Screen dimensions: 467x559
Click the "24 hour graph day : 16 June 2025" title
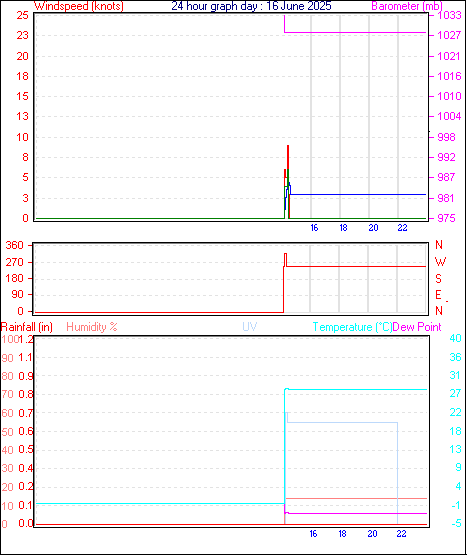pyautogui.click(x=251, y=6)
